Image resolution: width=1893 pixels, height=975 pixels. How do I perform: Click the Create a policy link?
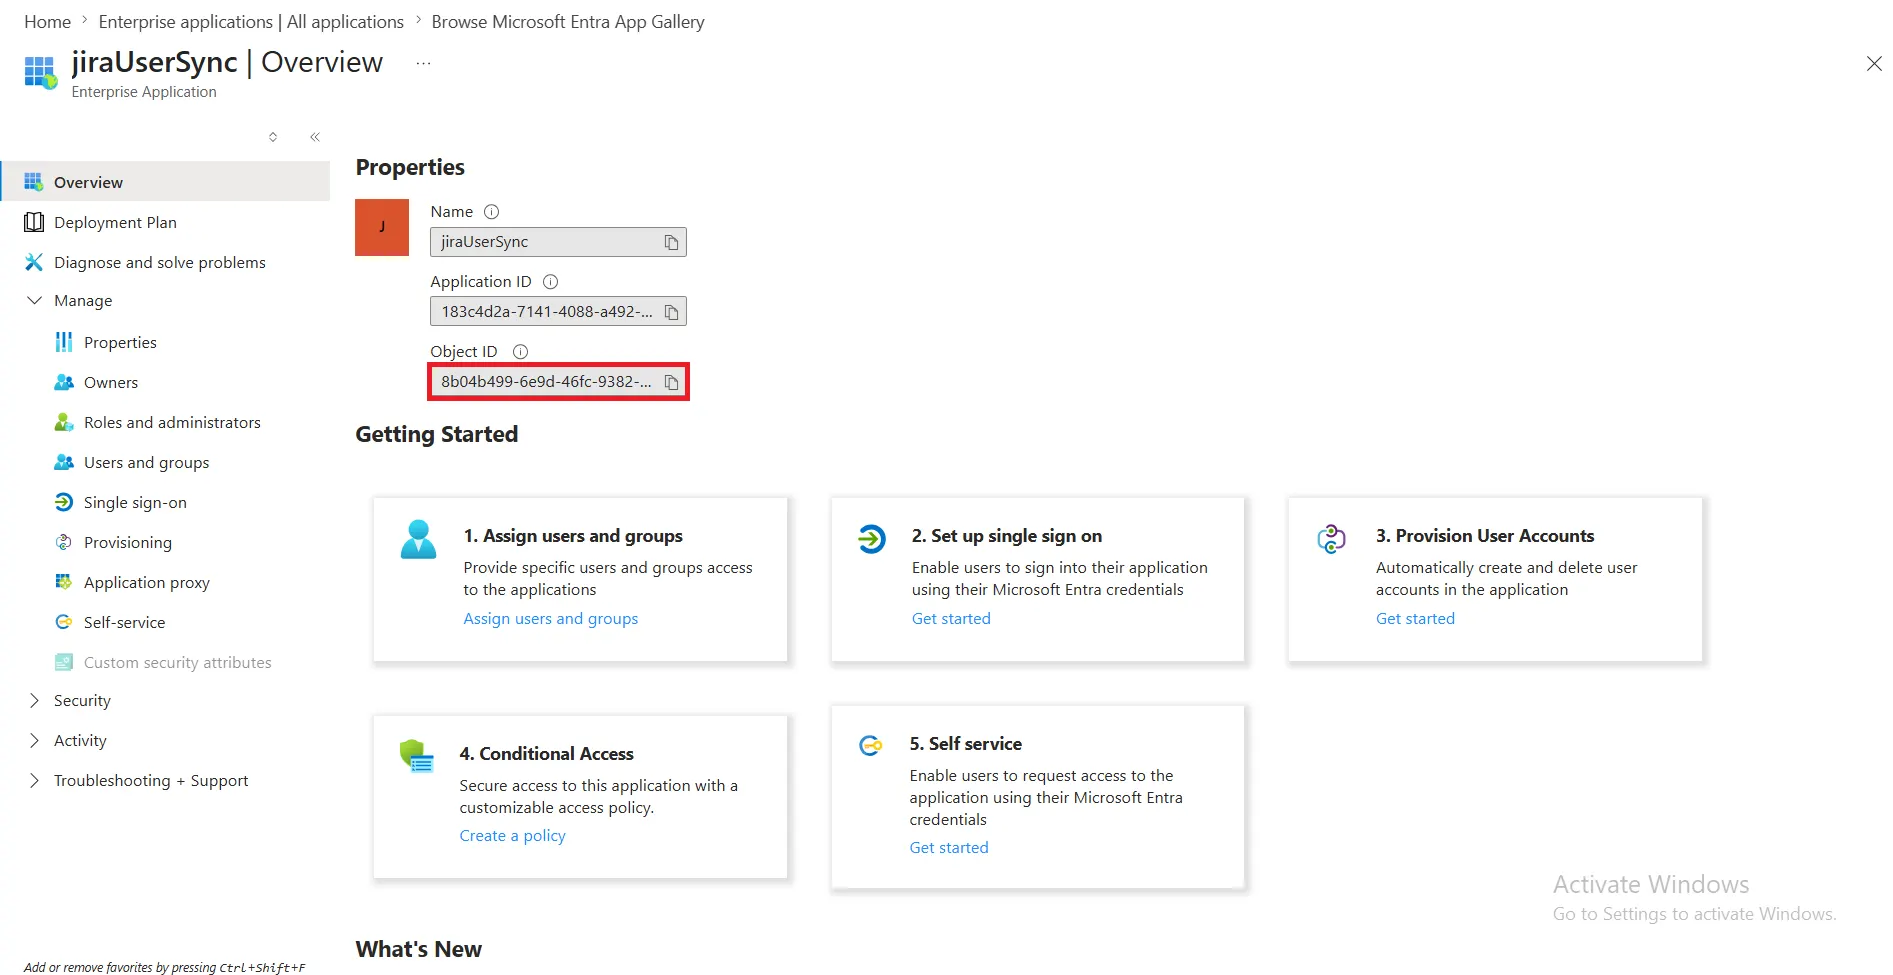(x=512, y=836)
